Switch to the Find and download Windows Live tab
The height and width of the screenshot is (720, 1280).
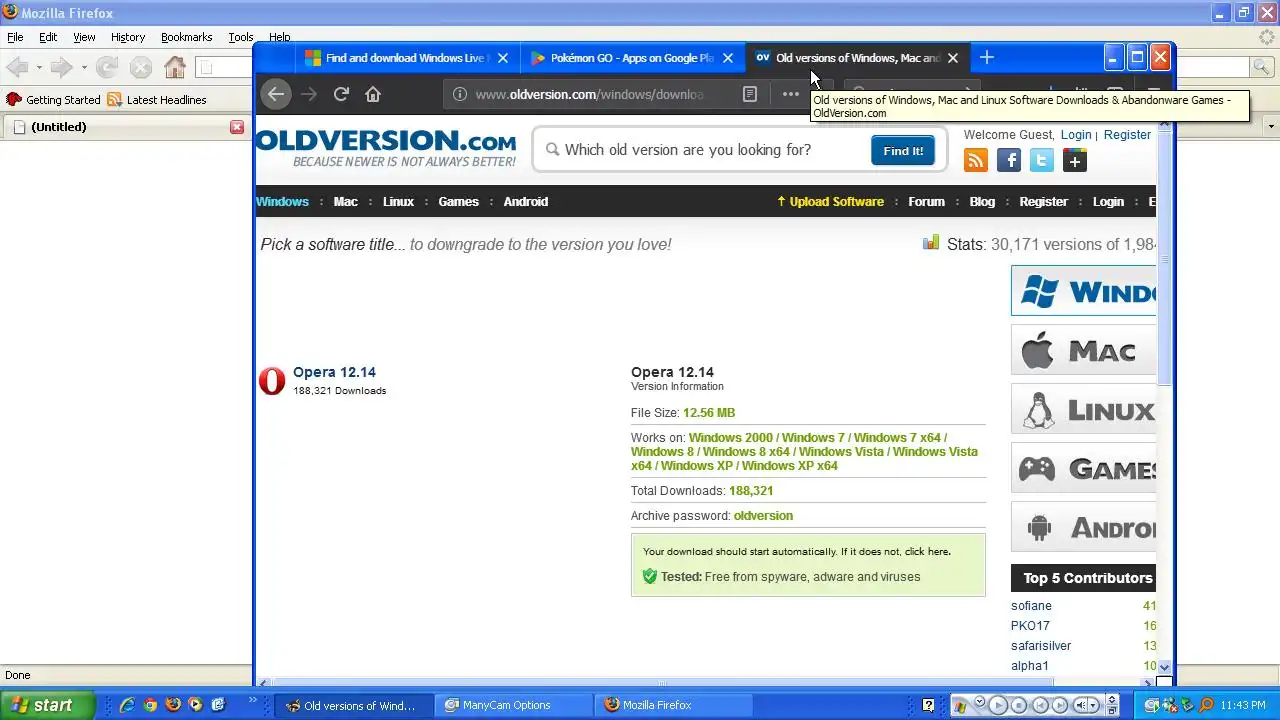[x=405, y=58]
